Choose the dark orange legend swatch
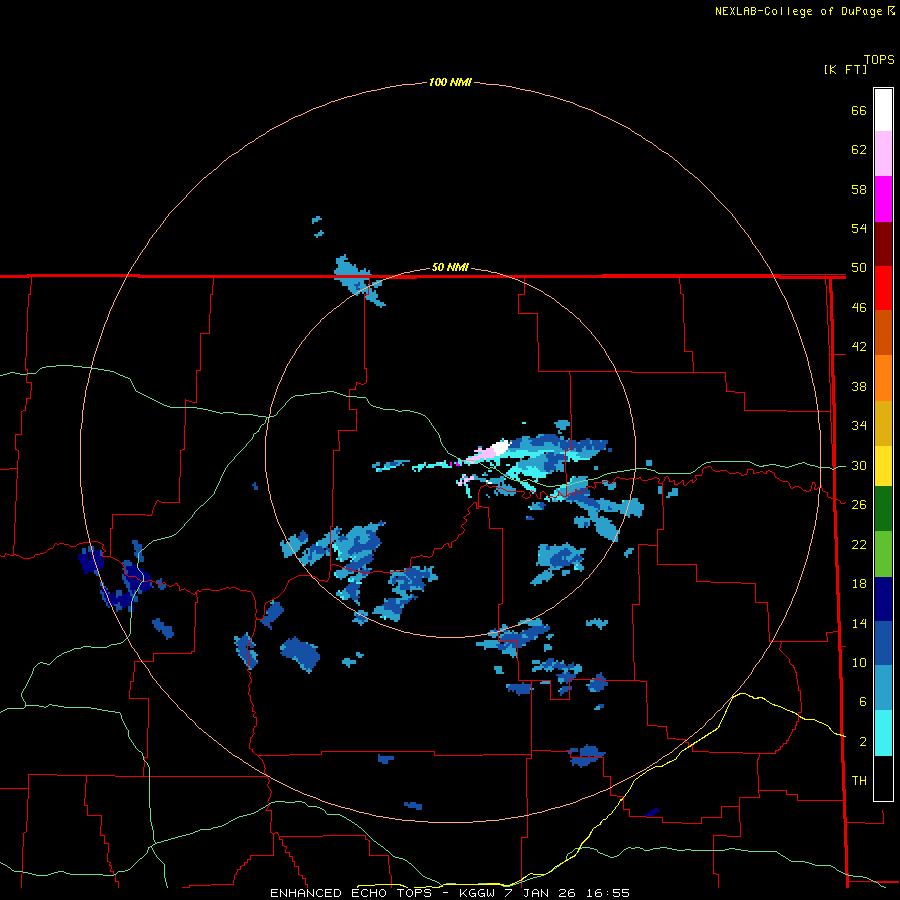 [883, 332]
